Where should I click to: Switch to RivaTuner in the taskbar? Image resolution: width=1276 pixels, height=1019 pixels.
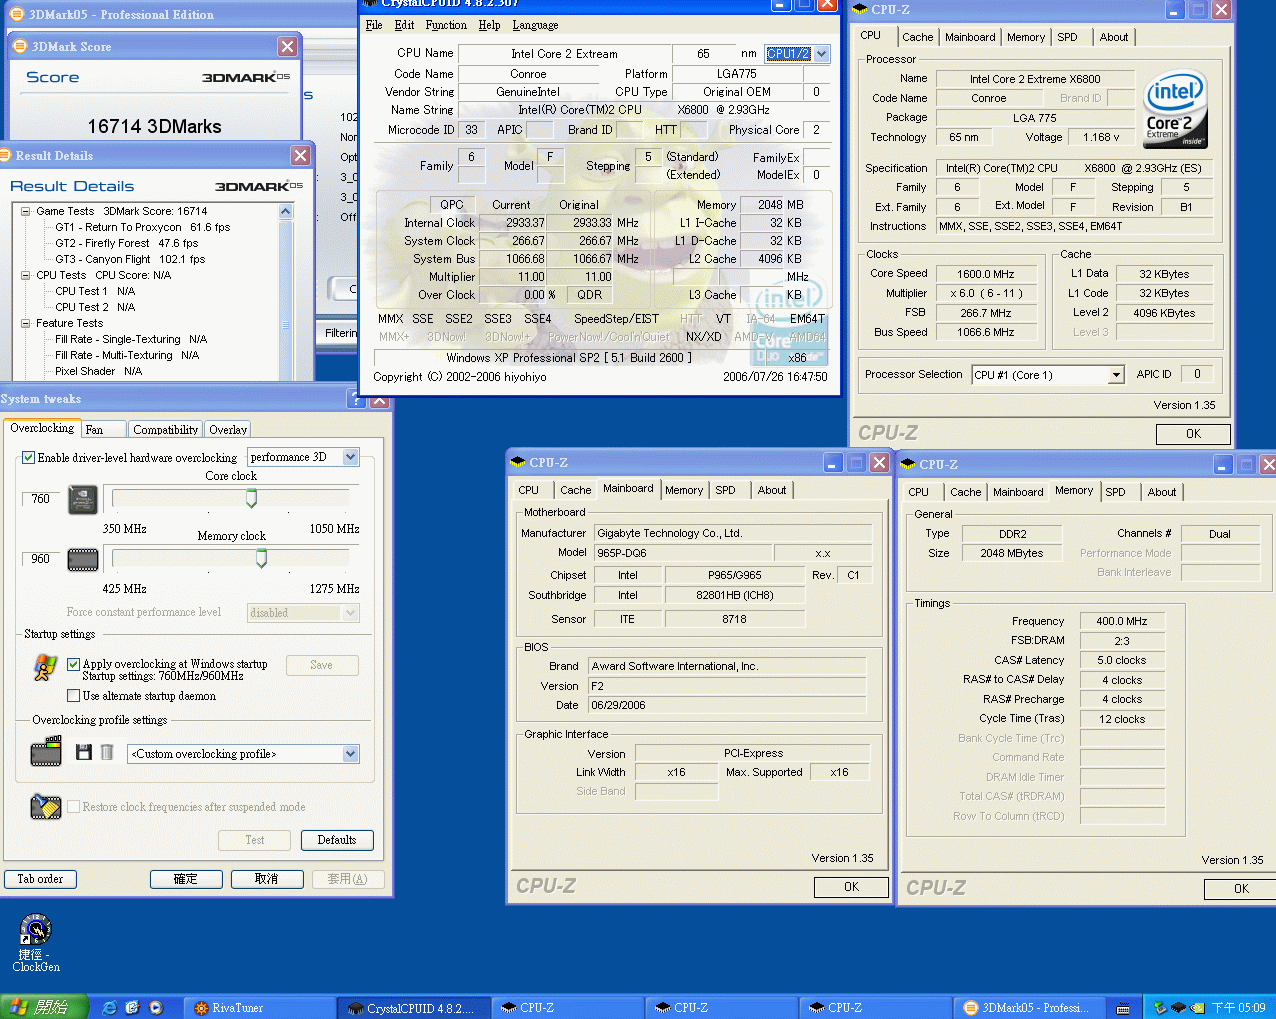(x=258, y=1008)
